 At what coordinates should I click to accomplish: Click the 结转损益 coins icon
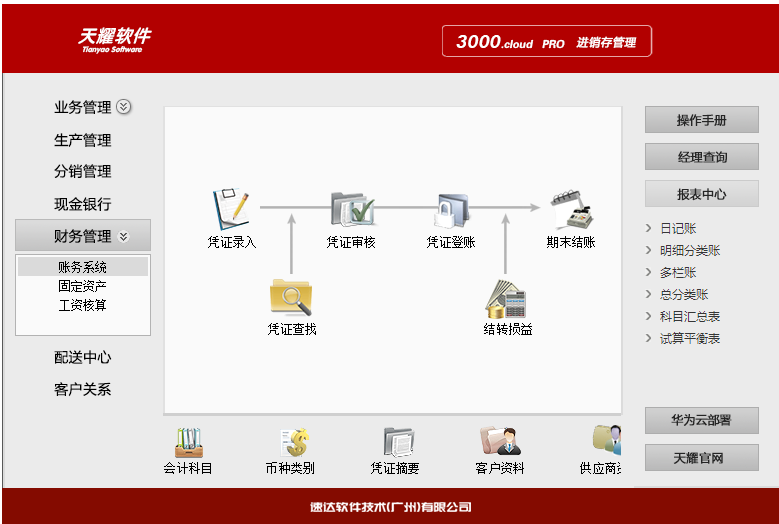[507, 298]
